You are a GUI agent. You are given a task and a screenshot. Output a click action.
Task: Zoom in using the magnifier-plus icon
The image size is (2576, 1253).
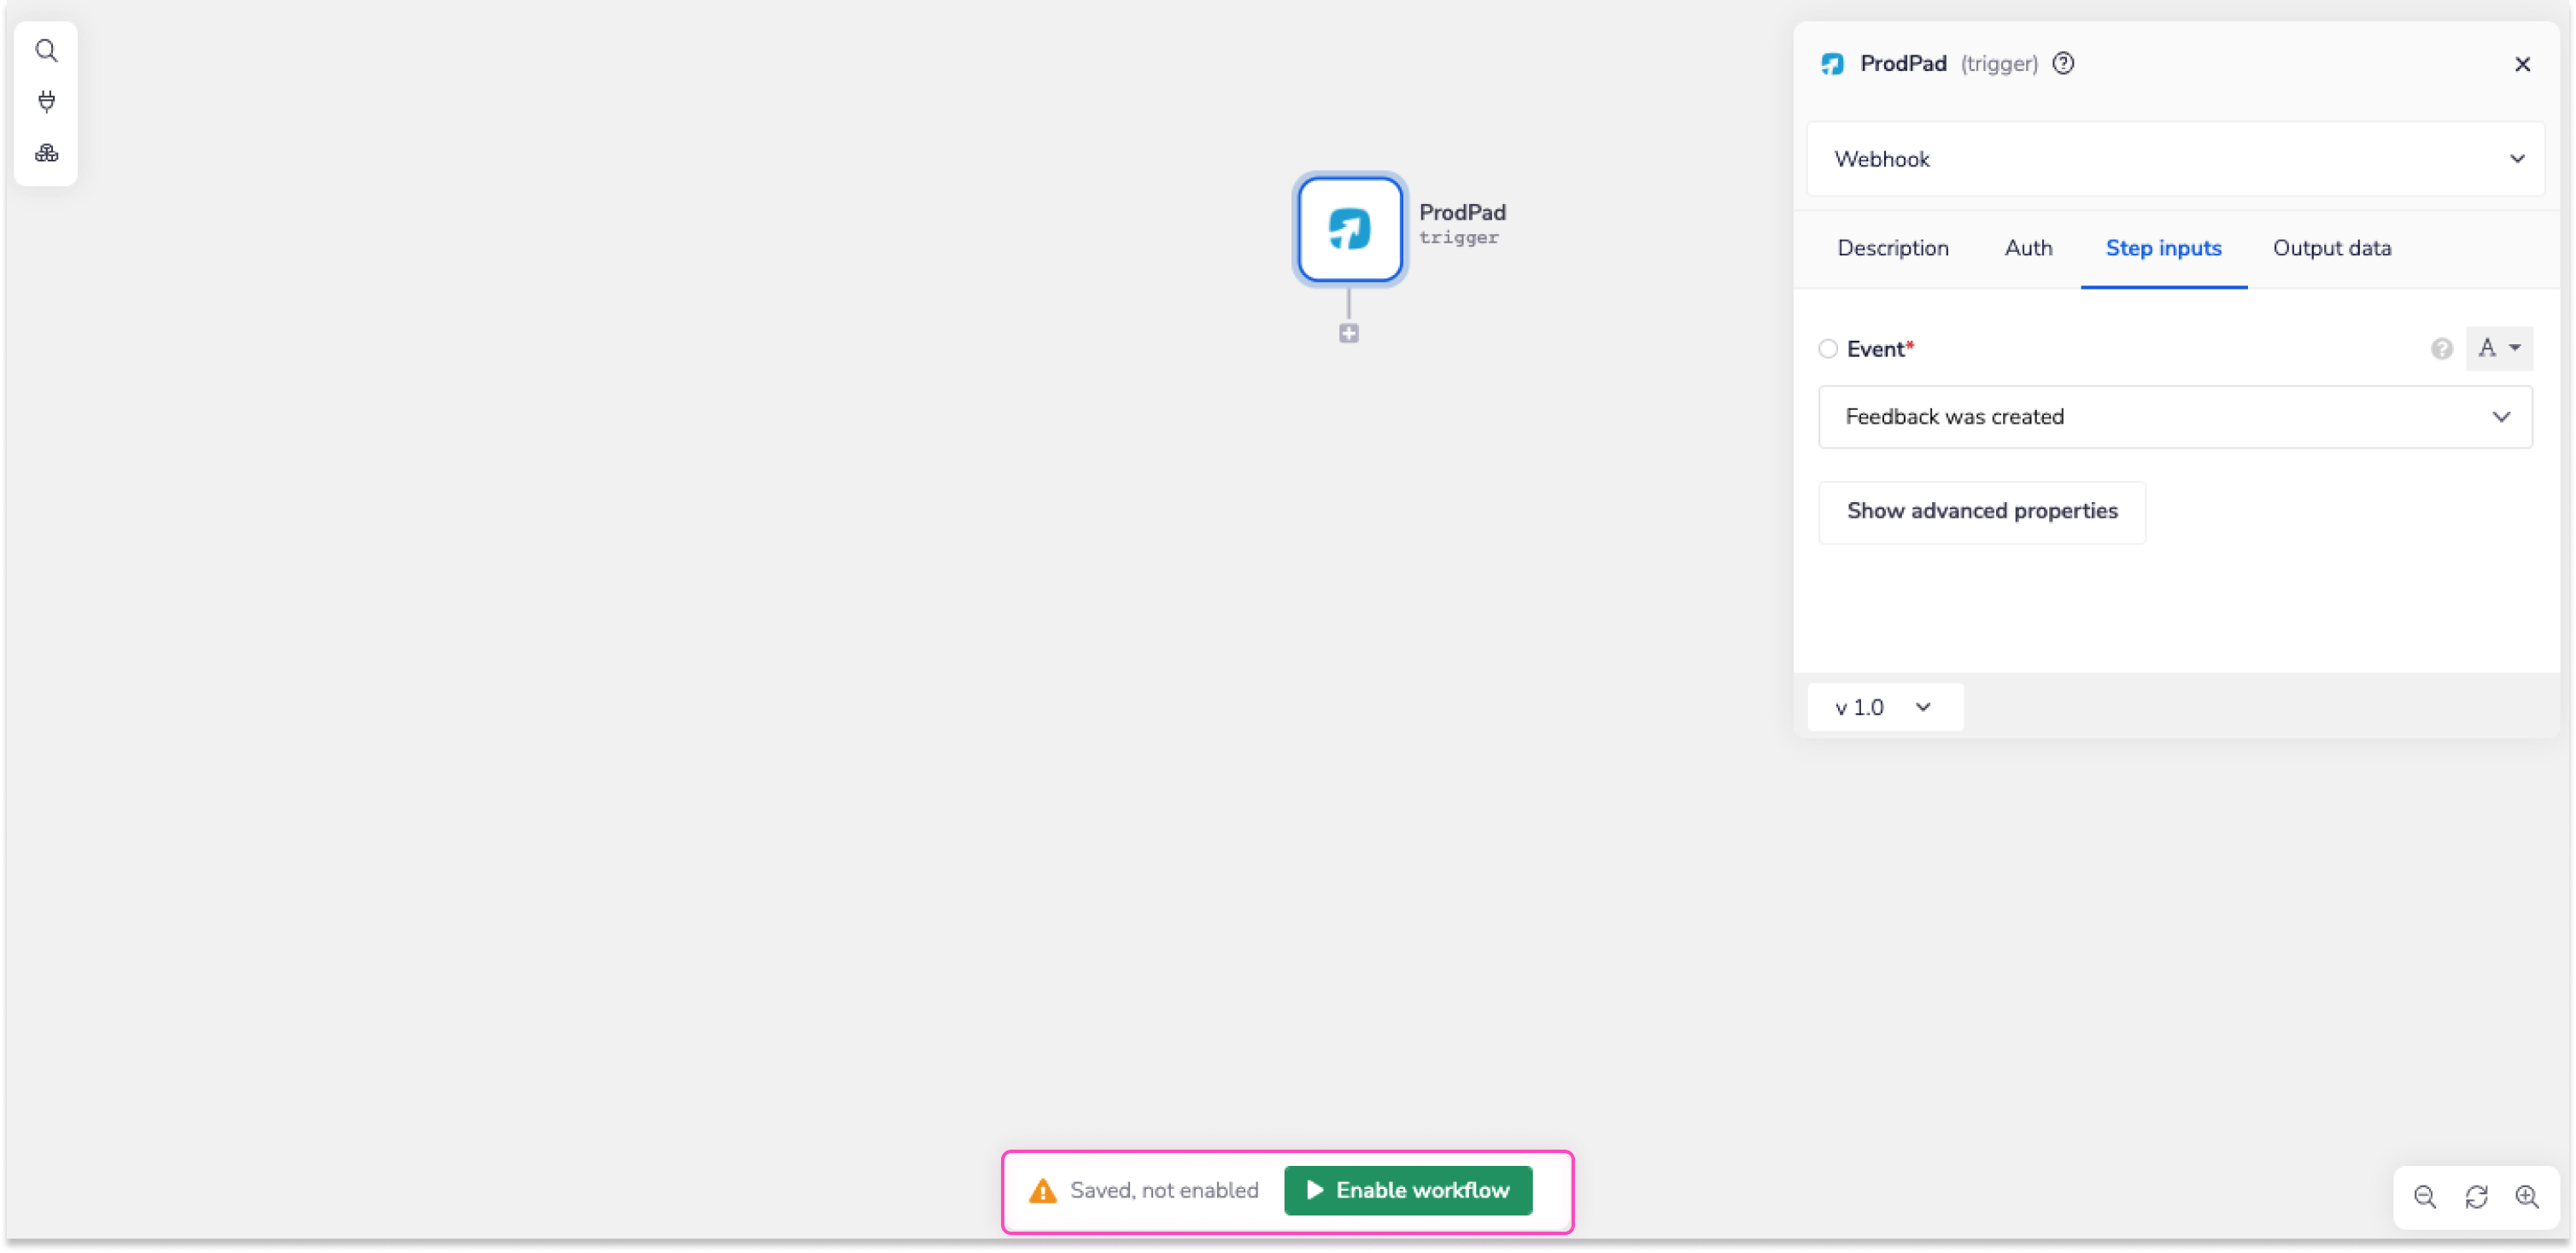[x=2528, y=1196]
